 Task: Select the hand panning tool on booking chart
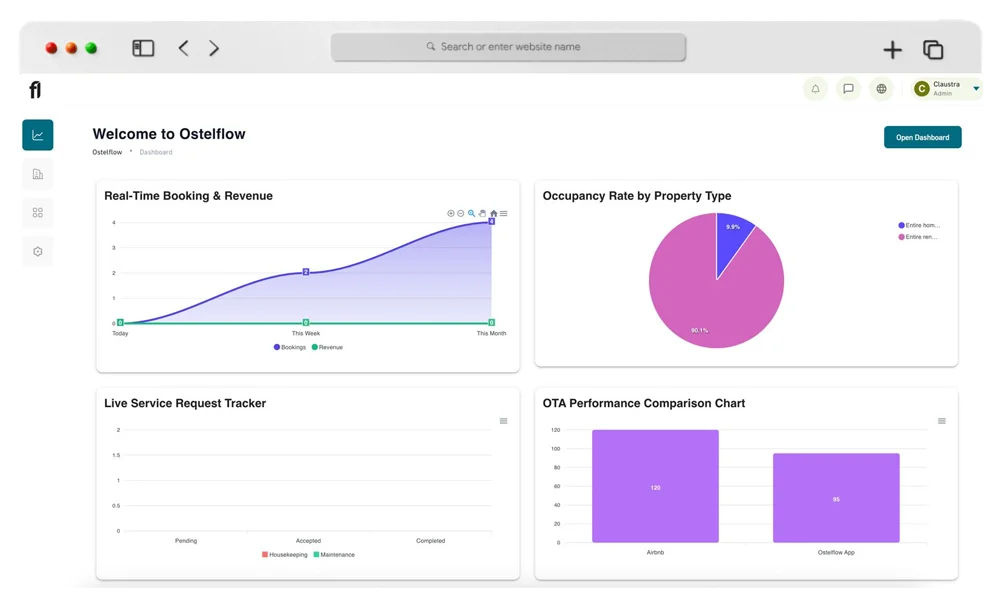(482, 213)
